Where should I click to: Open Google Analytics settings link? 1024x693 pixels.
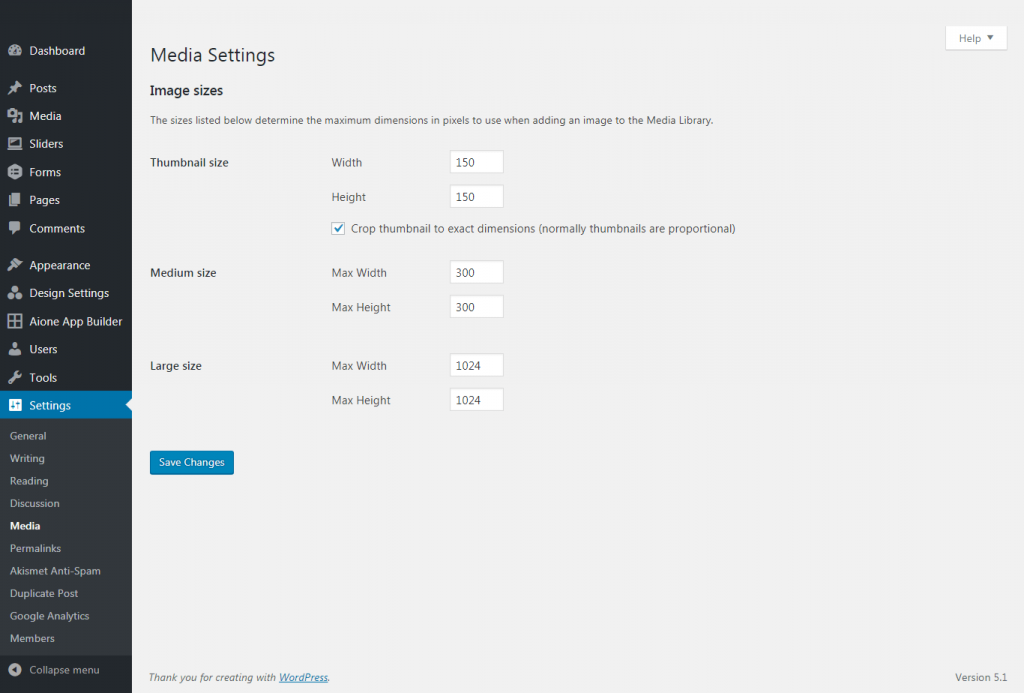point(50,616)
